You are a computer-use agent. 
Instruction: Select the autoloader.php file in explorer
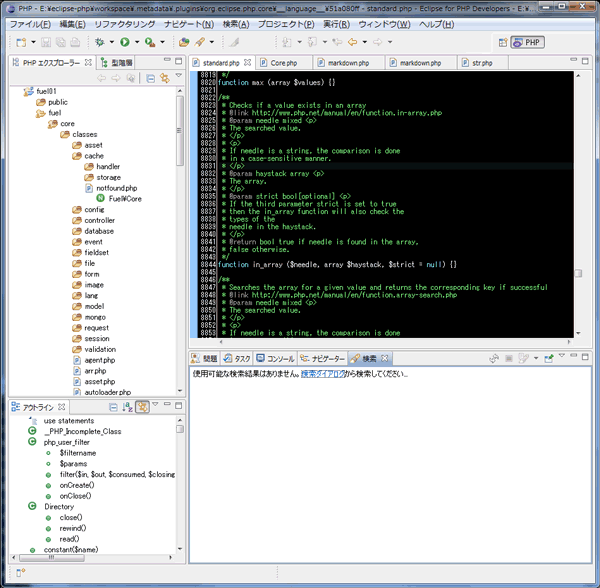tap(108, 392)
